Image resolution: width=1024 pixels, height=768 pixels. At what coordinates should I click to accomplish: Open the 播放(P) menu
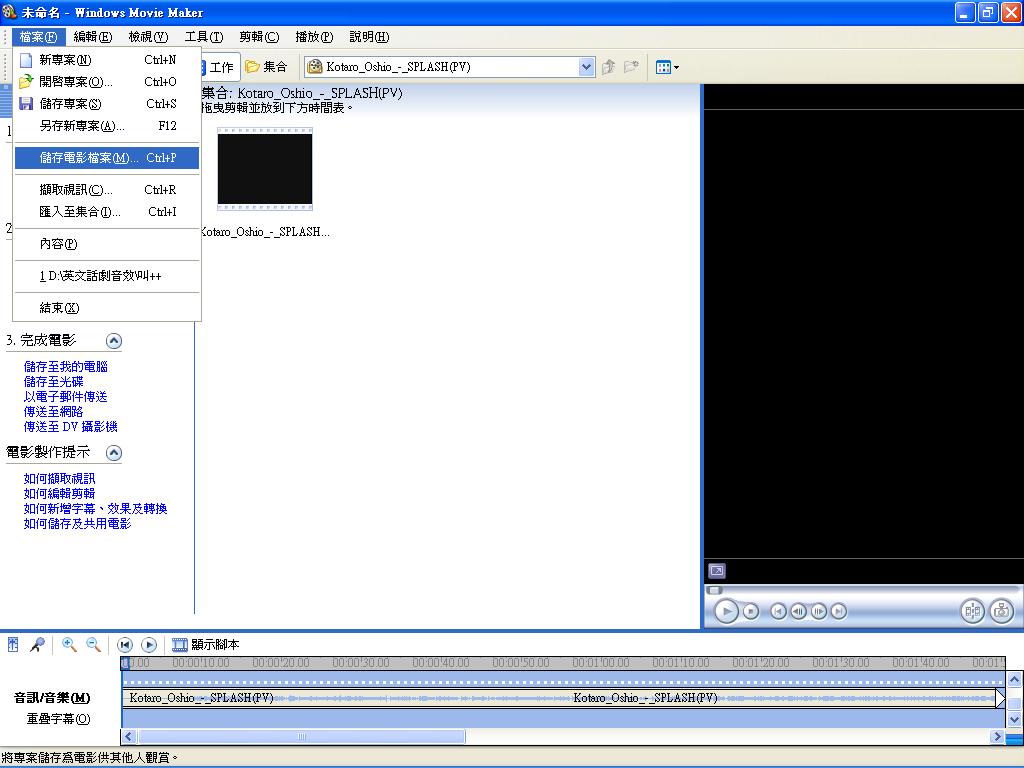314,37
